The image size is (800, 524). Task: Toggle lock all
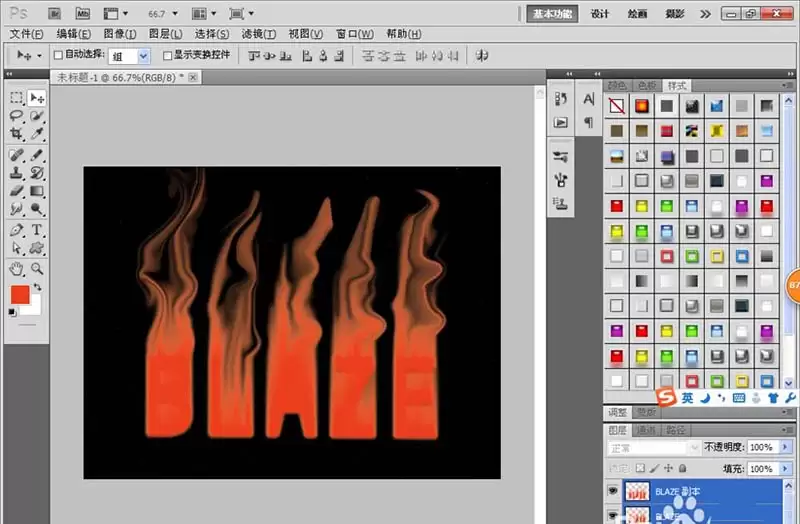click(x=683, y=468)
